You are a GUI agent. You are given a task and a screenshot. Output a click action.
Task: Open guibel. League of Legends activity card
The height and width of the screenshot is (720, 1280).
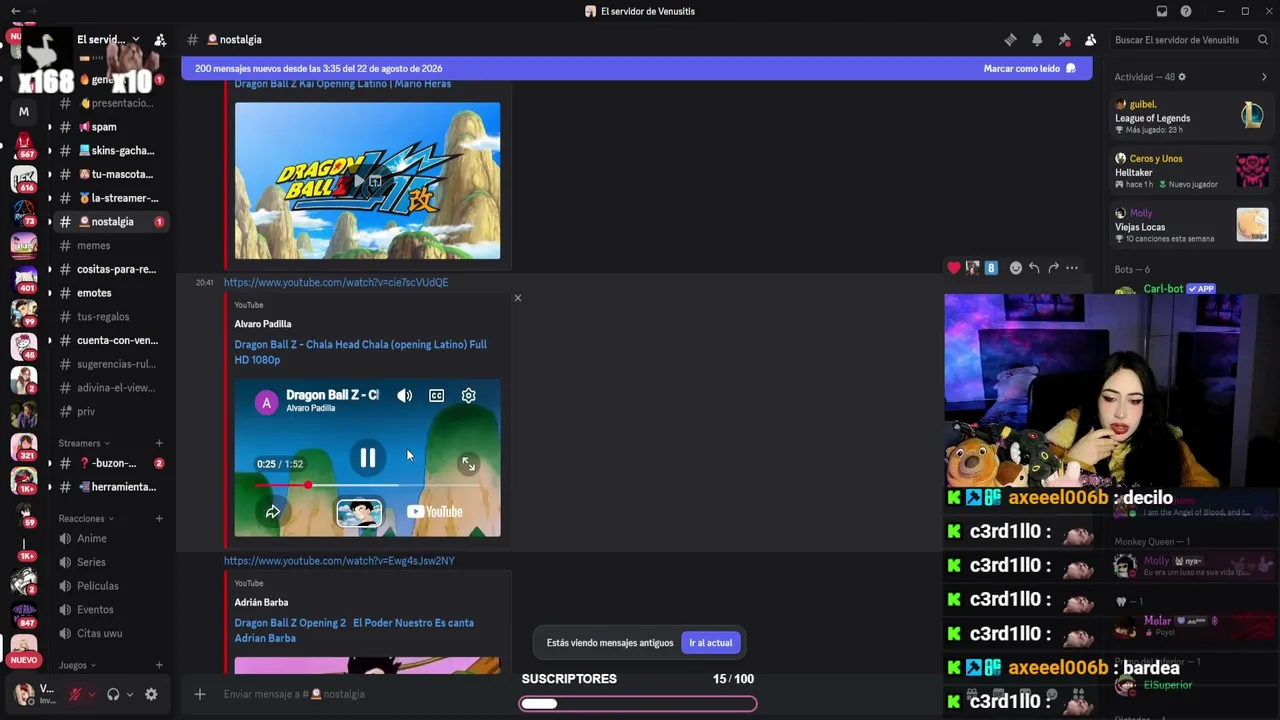pos(1190,117)
